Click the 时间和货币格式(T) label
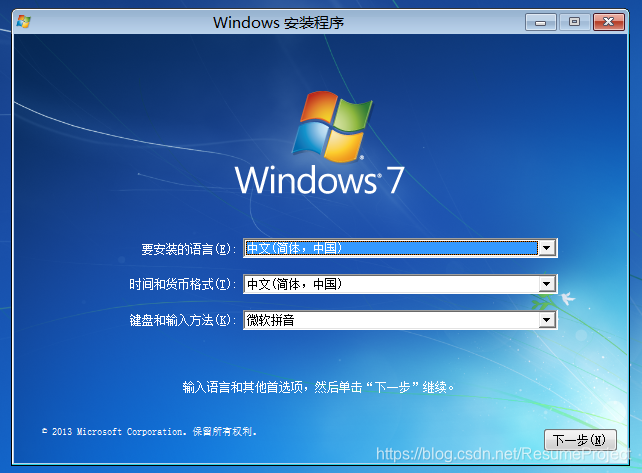Image resolution: width=642 pixels, height=473 pixels. tap(183, 284)
